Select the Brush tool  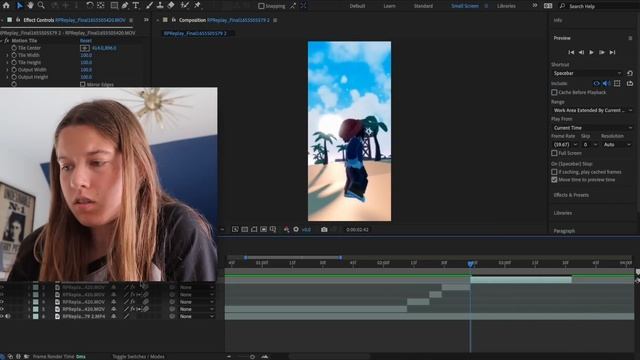[x=149, y=5]
